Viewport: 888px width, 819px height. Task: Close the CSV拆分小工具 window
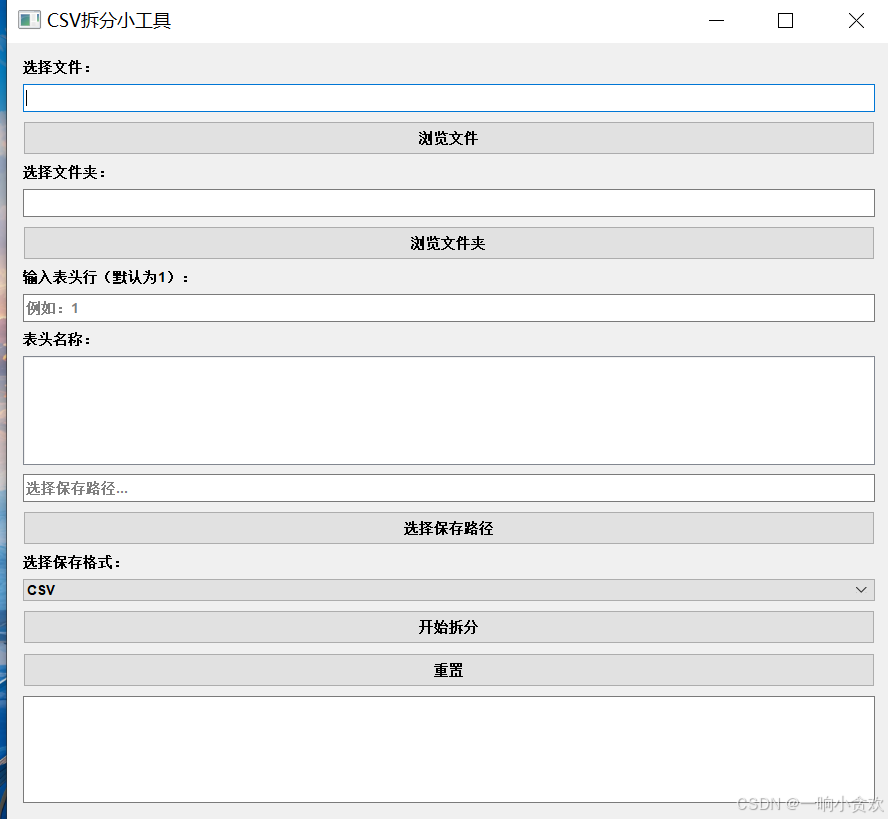coord(856,20)
